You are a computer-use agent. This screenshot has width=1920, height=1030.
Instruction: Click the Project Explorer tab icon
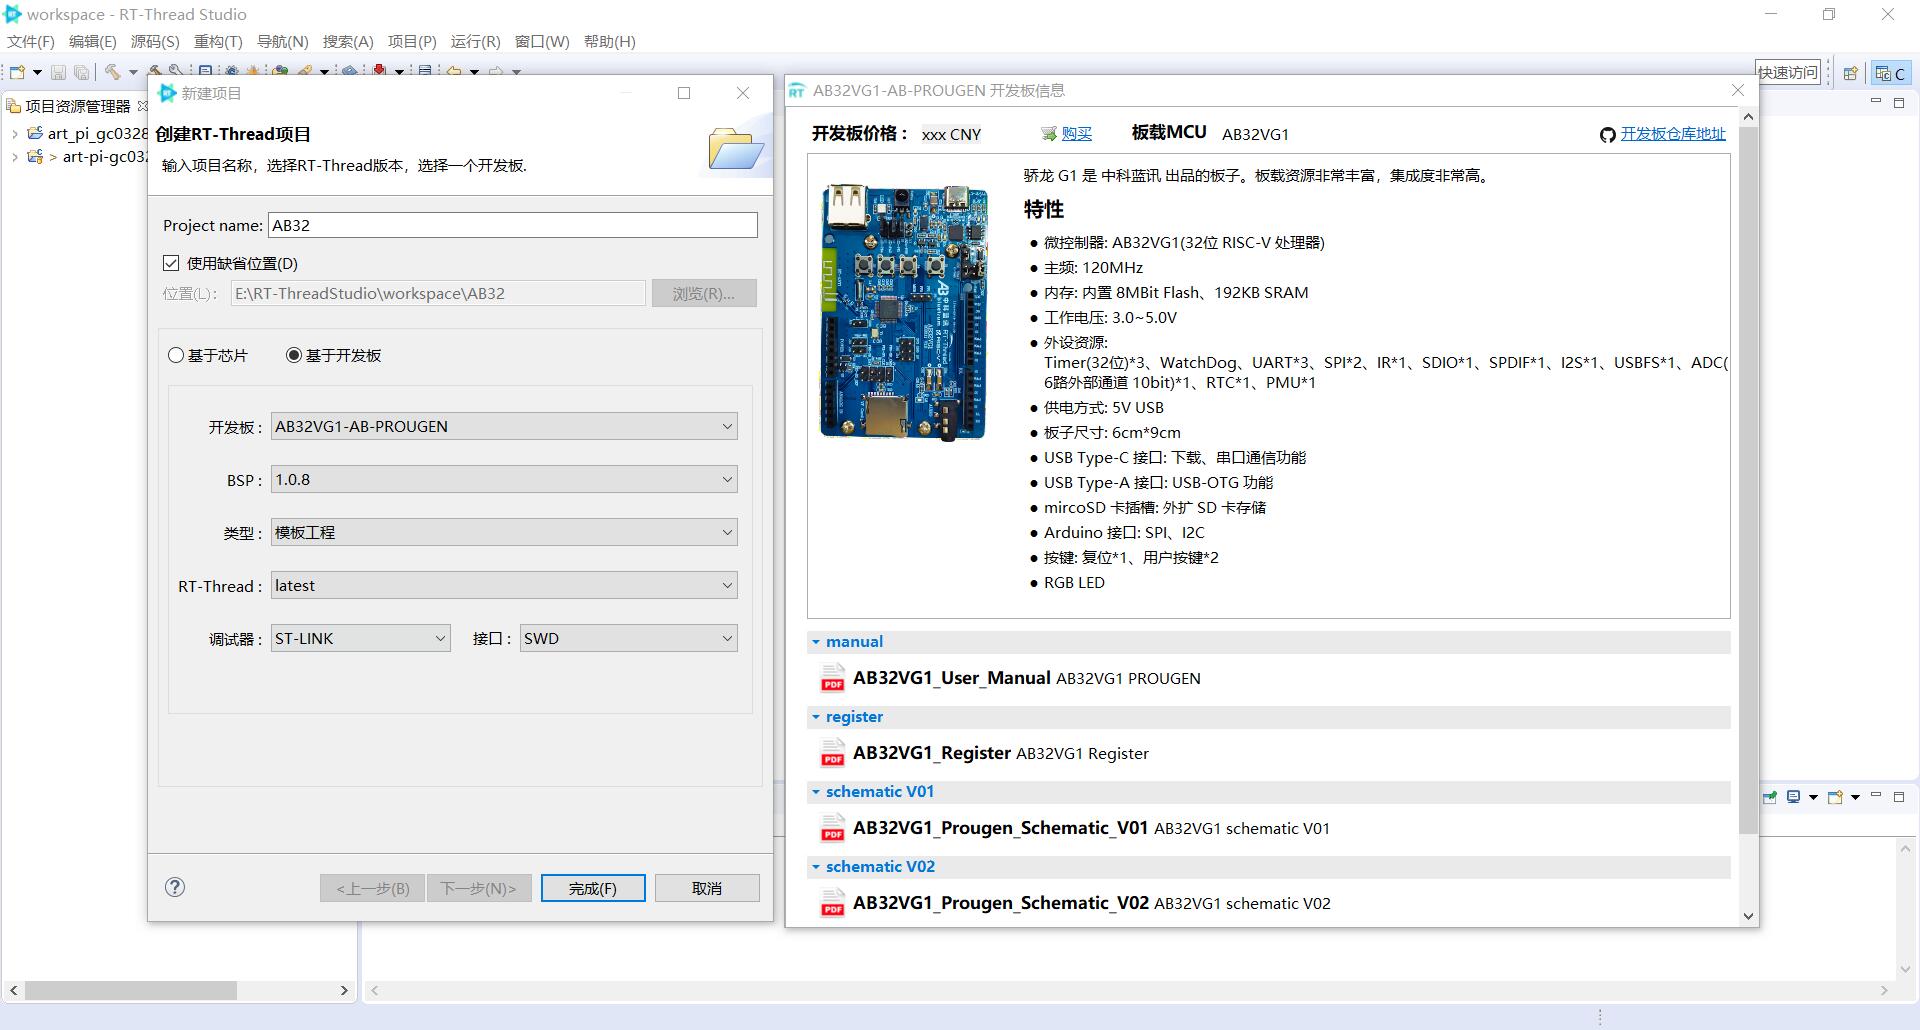[14, 106]
